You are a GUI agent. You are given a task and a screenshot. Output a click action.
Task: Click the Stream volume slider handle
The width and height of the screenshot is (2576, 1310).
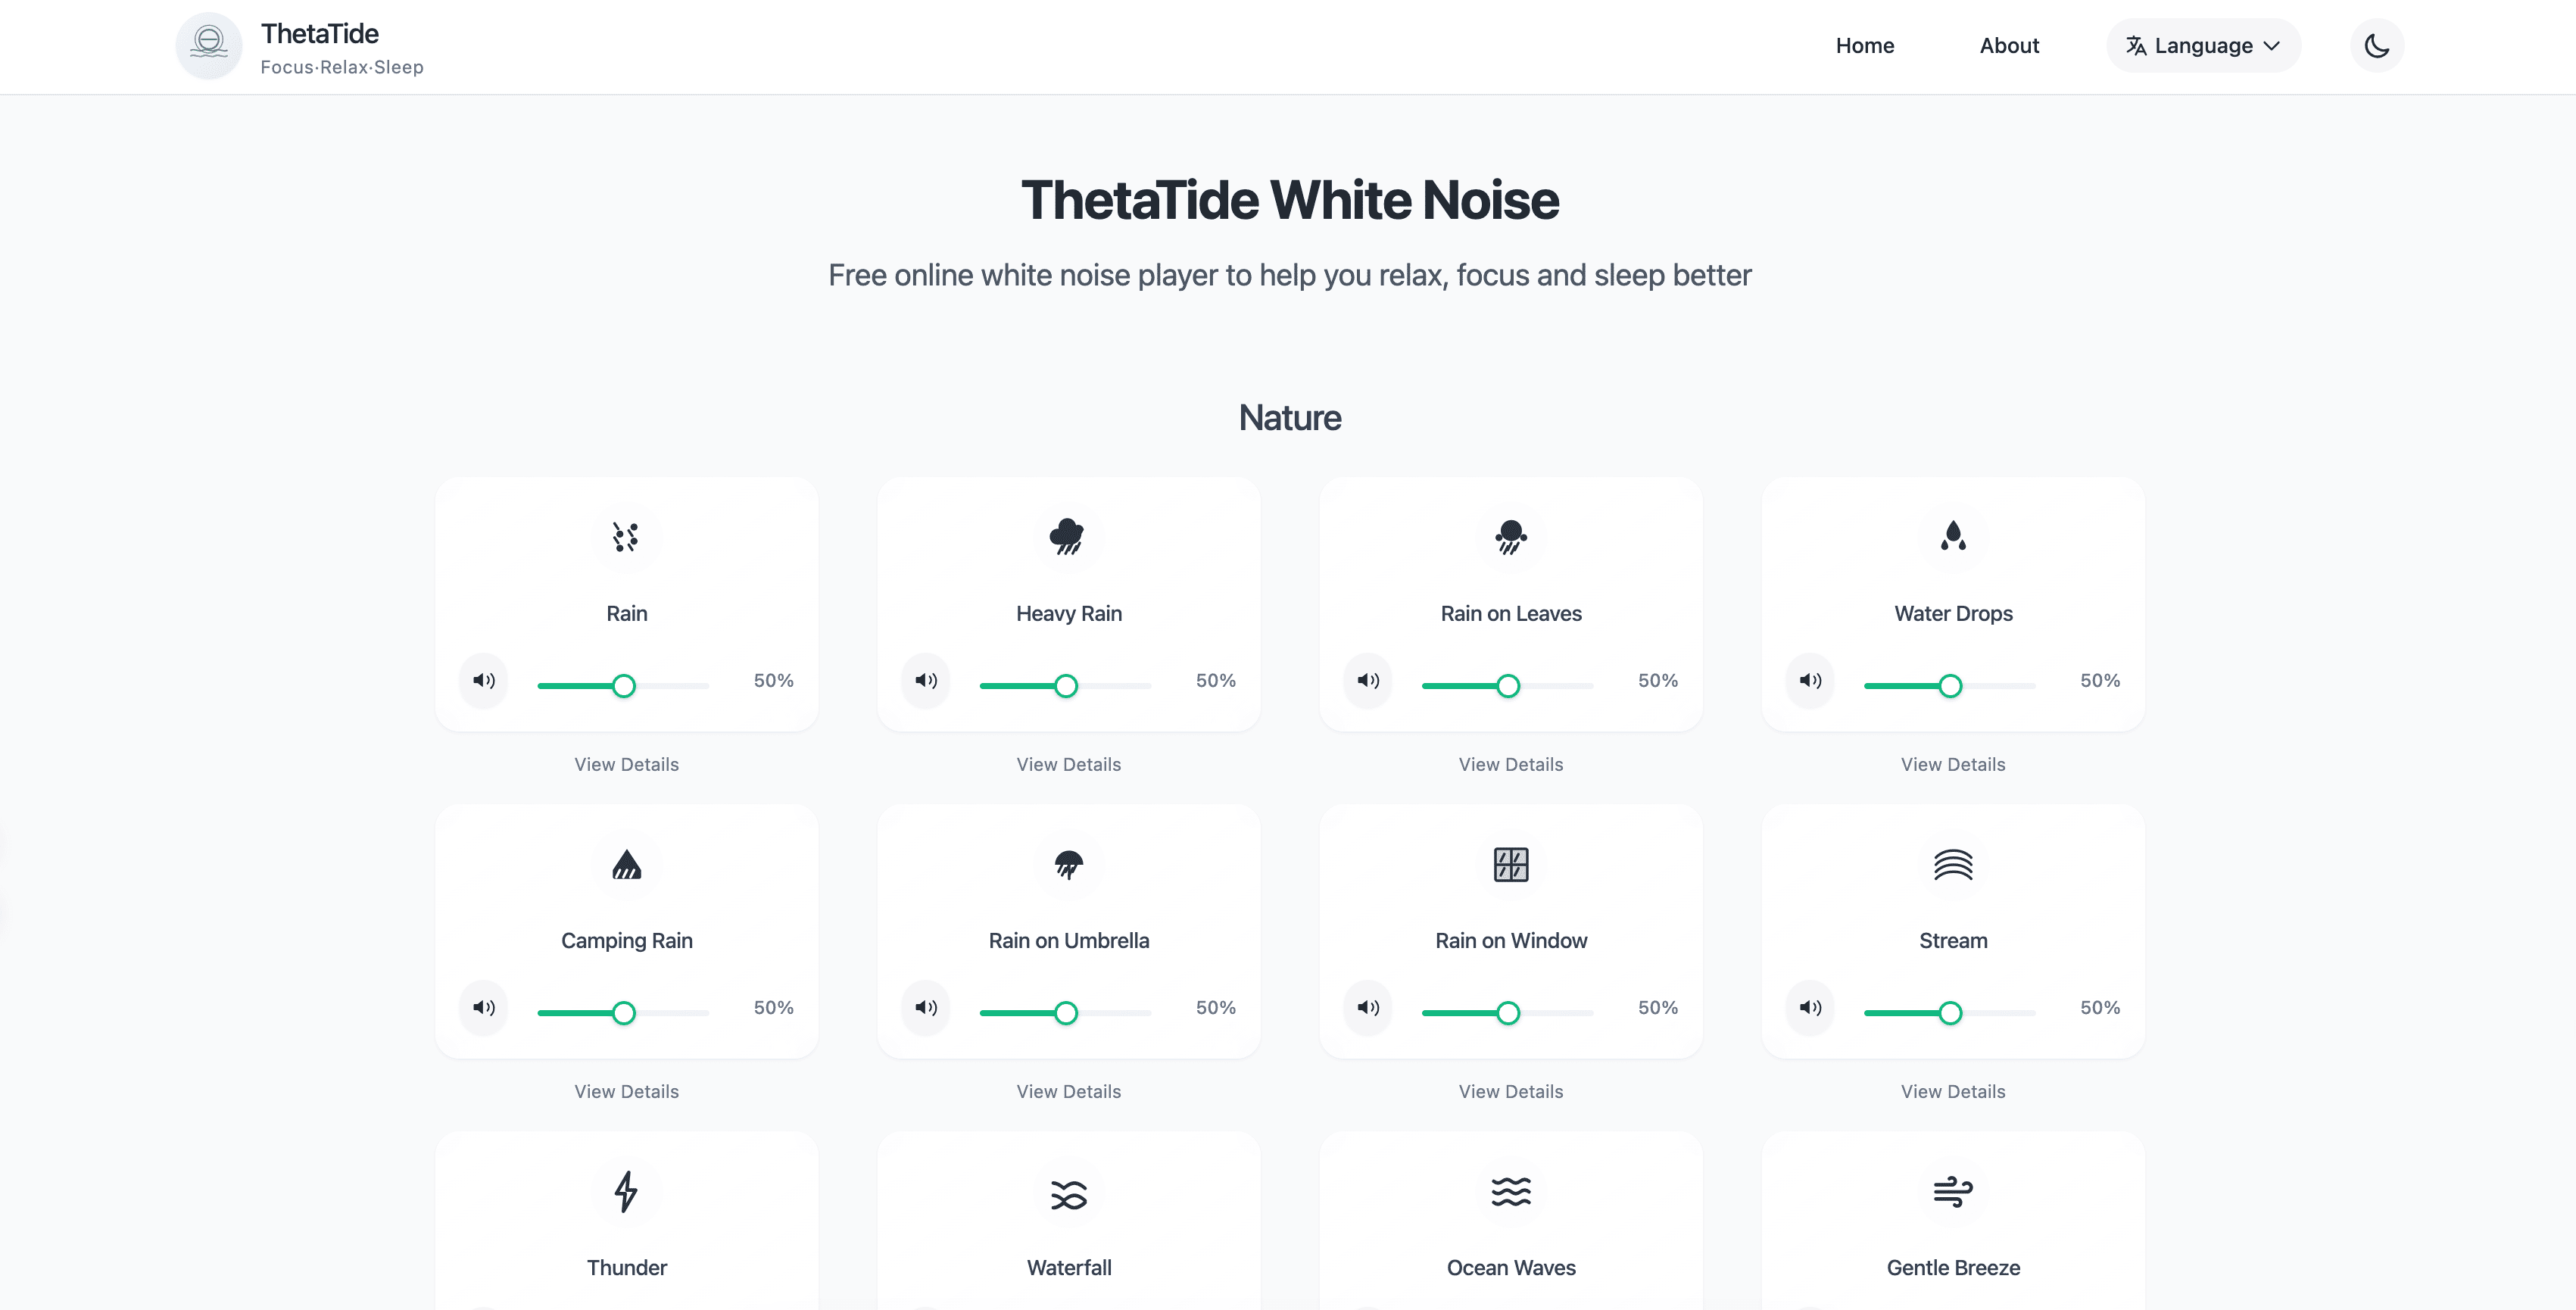1950,1013
